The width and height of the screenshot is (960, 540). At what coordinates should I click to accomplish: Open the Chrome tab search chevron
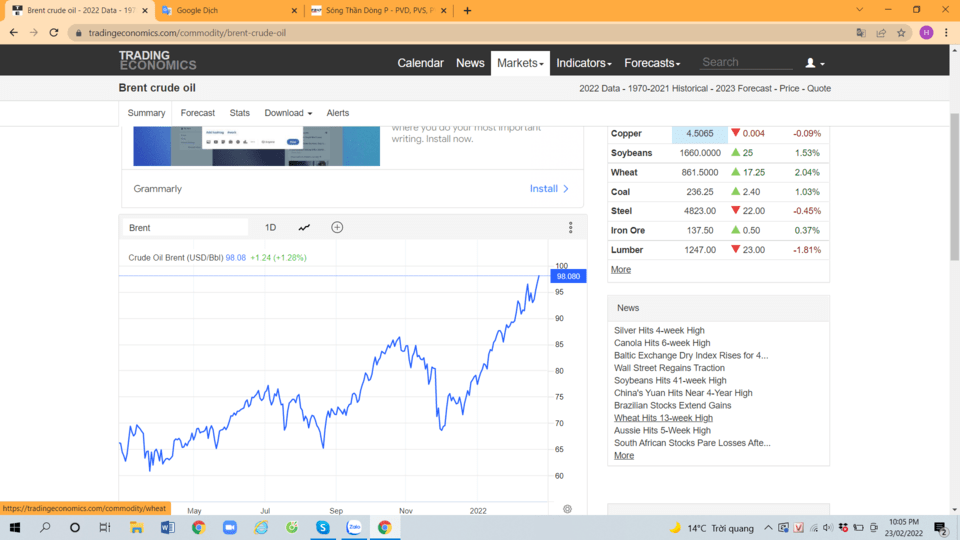coord(860,10)
